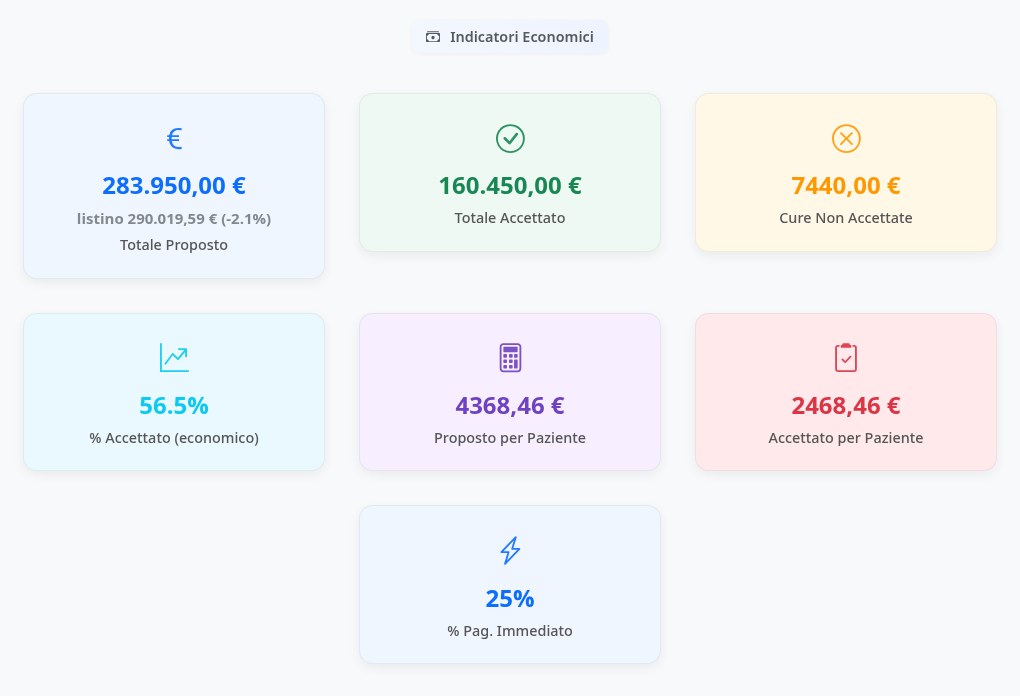Click the green checkmark circle icon

pyautogui.click(x=510, y=139)
